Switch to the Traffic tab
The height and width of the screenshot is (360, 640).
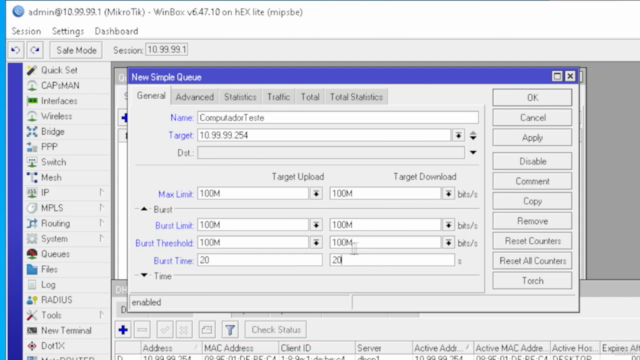[x=278, y=97]
